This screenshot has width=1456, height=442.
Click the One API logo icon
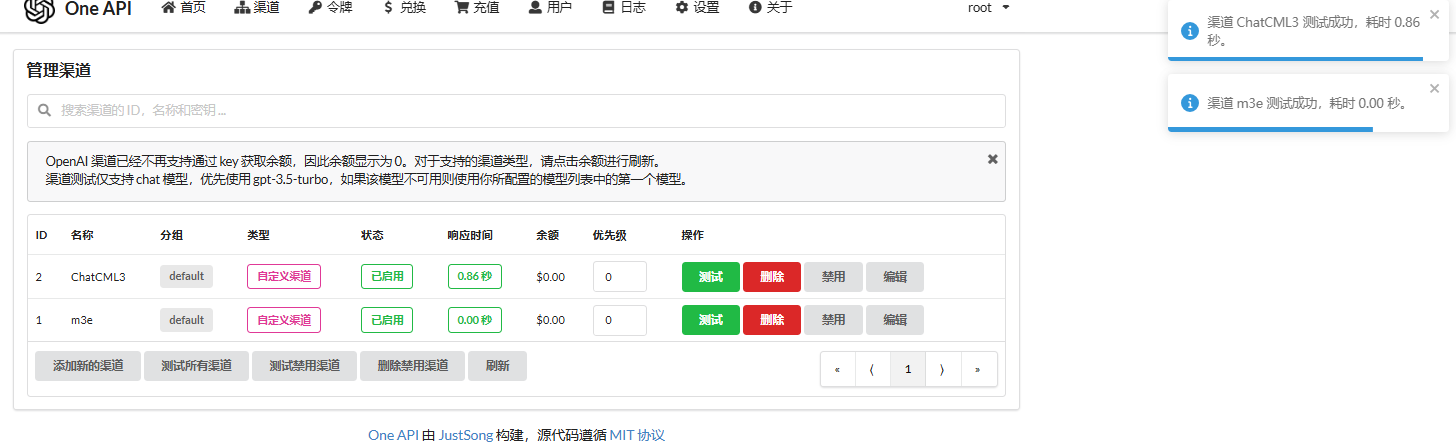tap(38, 8)
